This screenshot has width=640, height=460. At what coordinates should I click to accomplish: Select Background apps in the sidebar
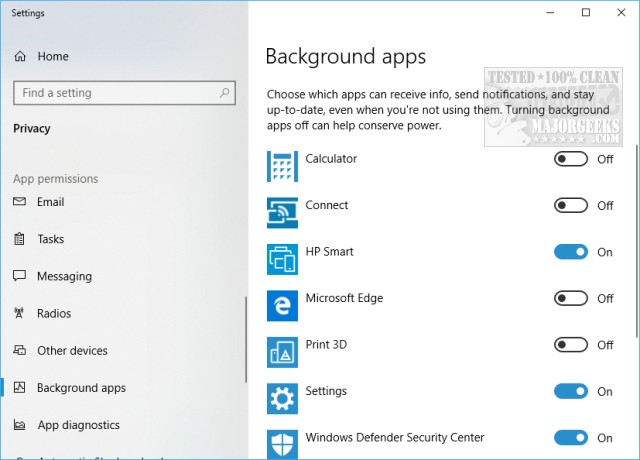click(81, 388)
